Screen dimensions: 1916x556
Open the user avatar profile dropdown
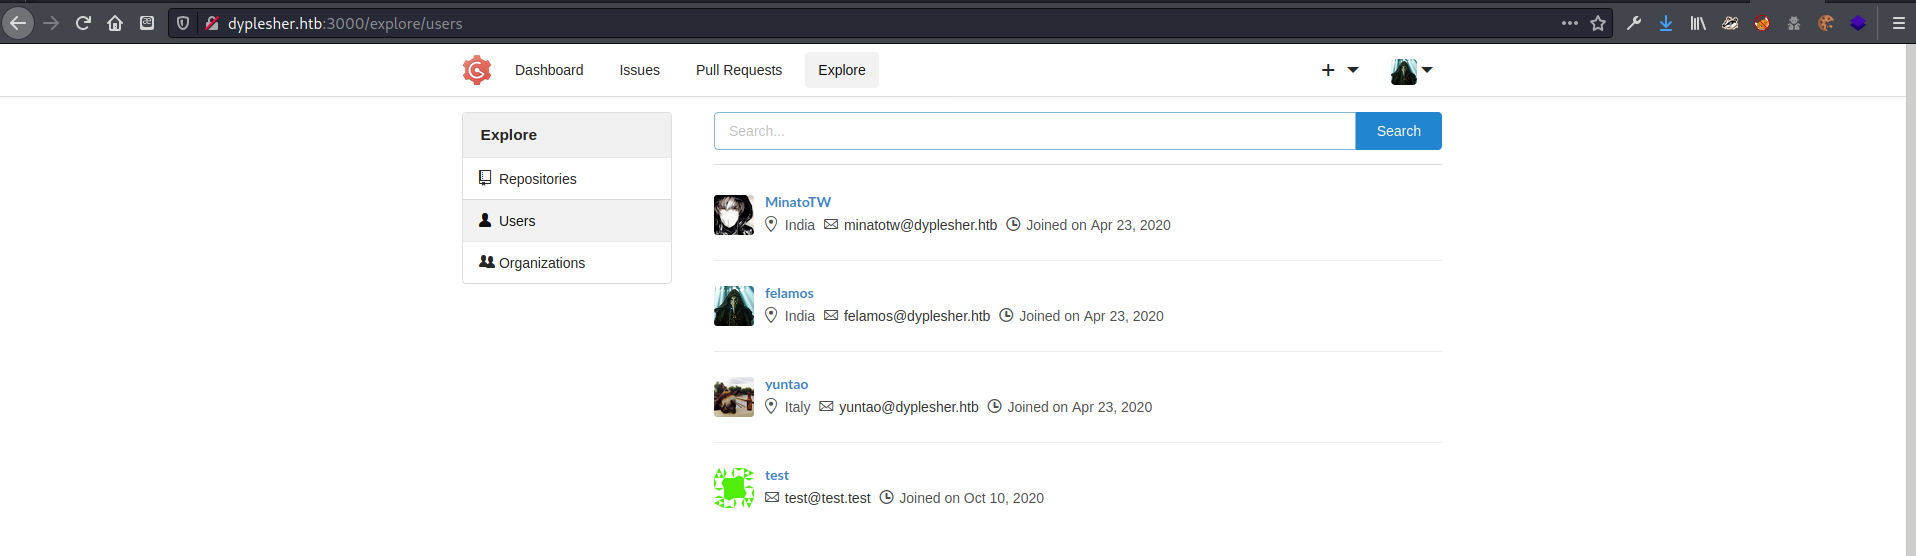pos(1411,71)
